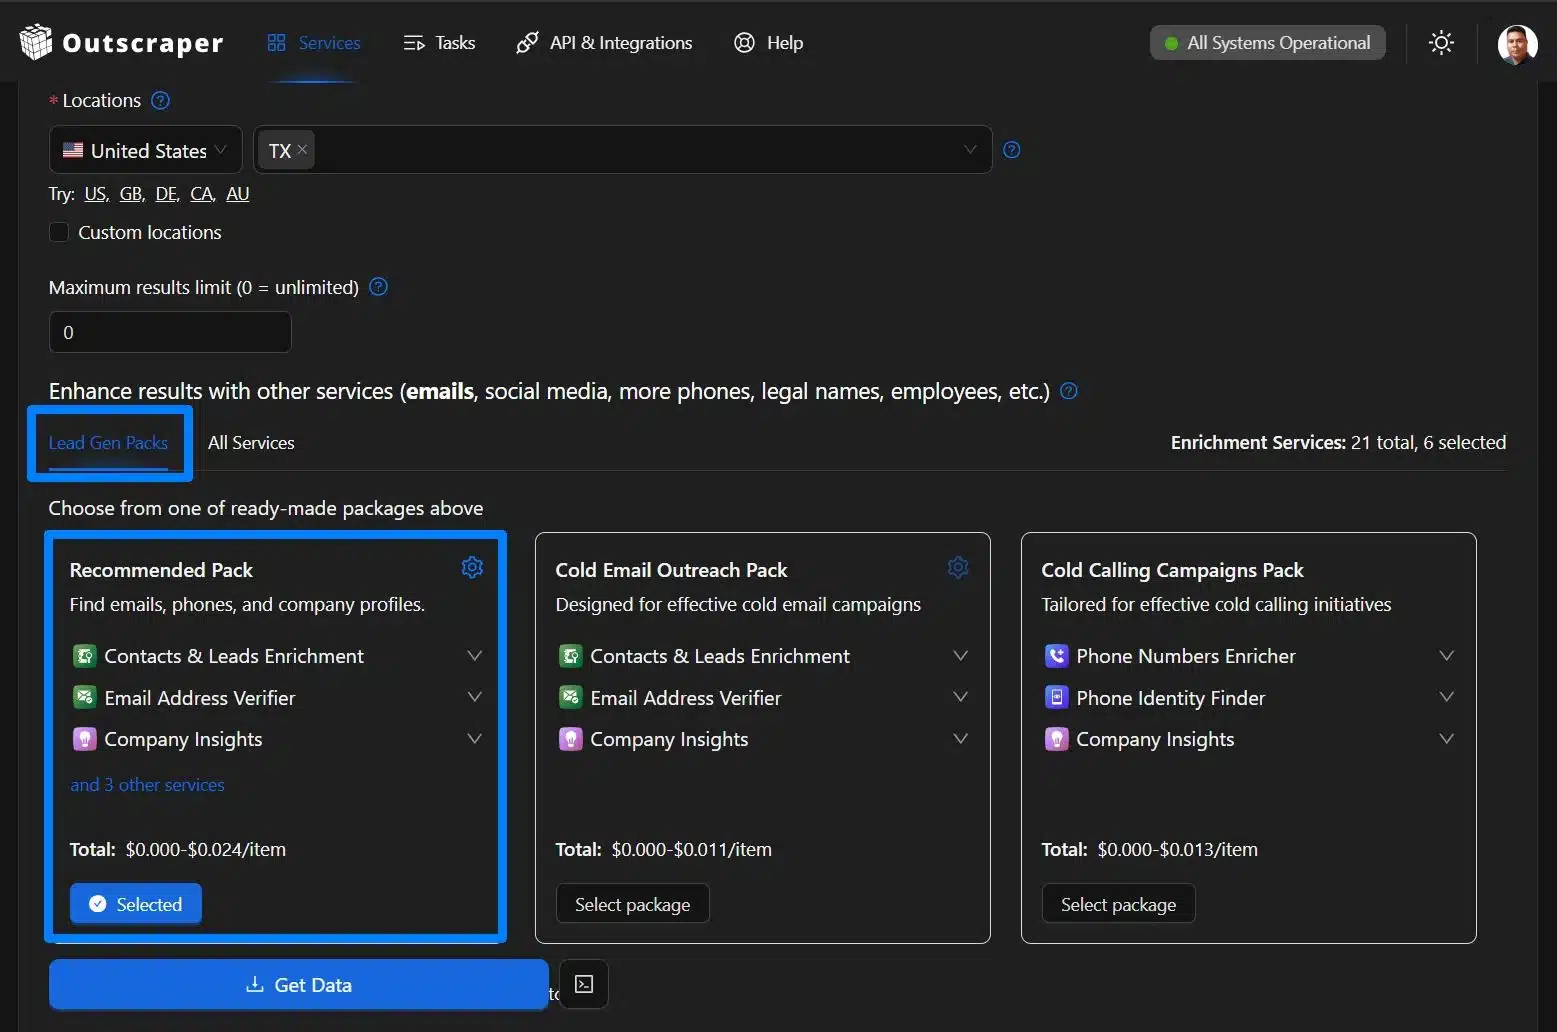Click help icon beside Maximum results limit
Image resolution: width=1557 pixels, height=1032 pixels.
pyautogui.click(x=378, y=287)
